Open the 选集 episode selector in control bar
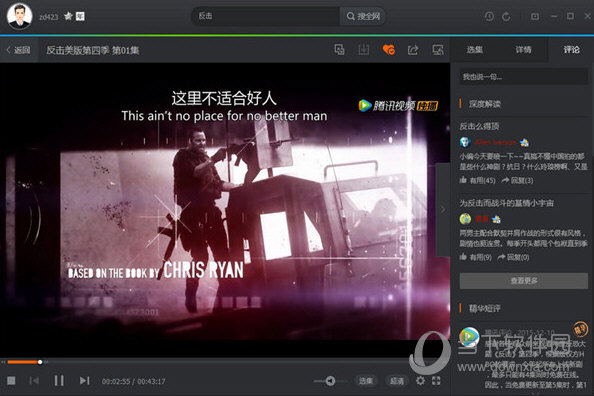This screenshot has height=396, width=594. (366, 381)
